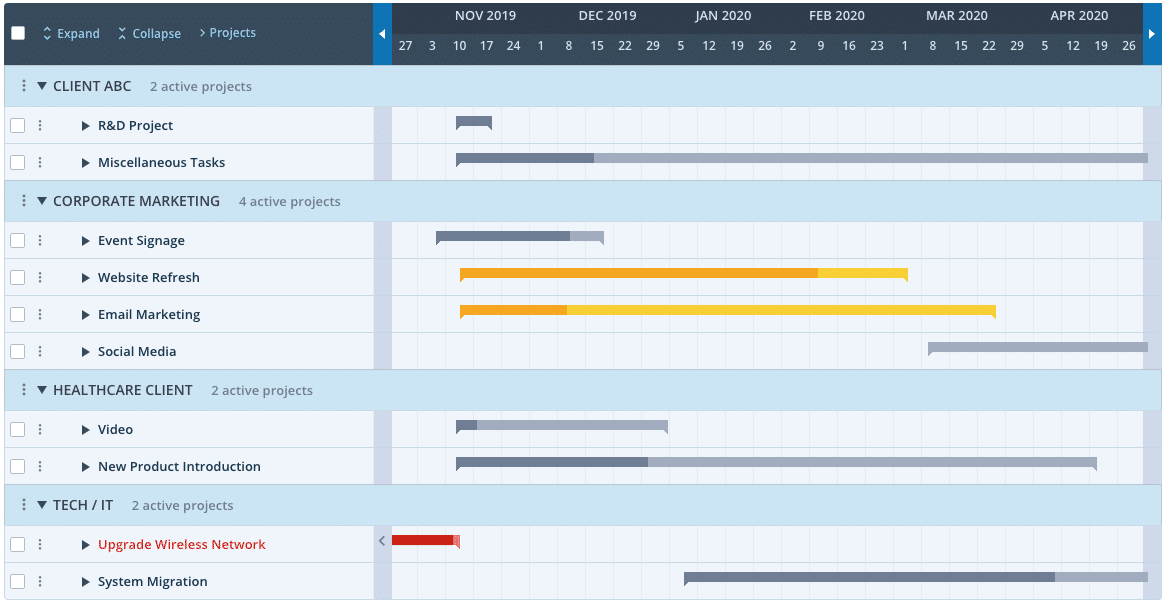This screenshot has width=1169, height=608.
Task: Click the orange Website Refresh progress bar
Action: [640, 273]
